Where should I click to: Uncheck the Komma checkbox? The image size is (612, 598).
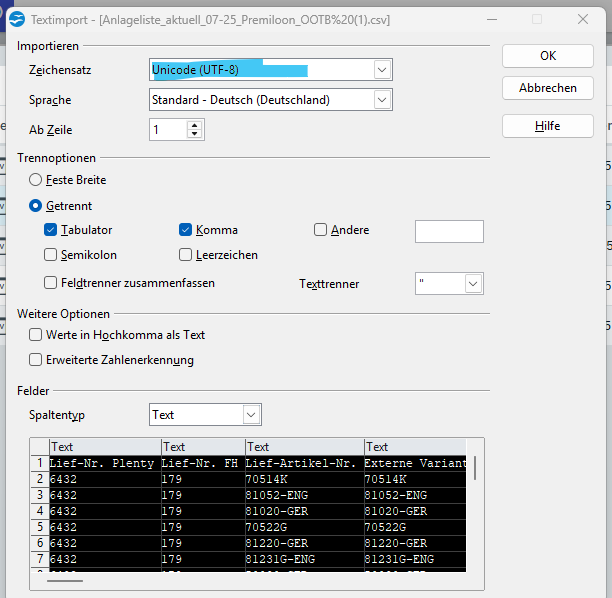186,230
